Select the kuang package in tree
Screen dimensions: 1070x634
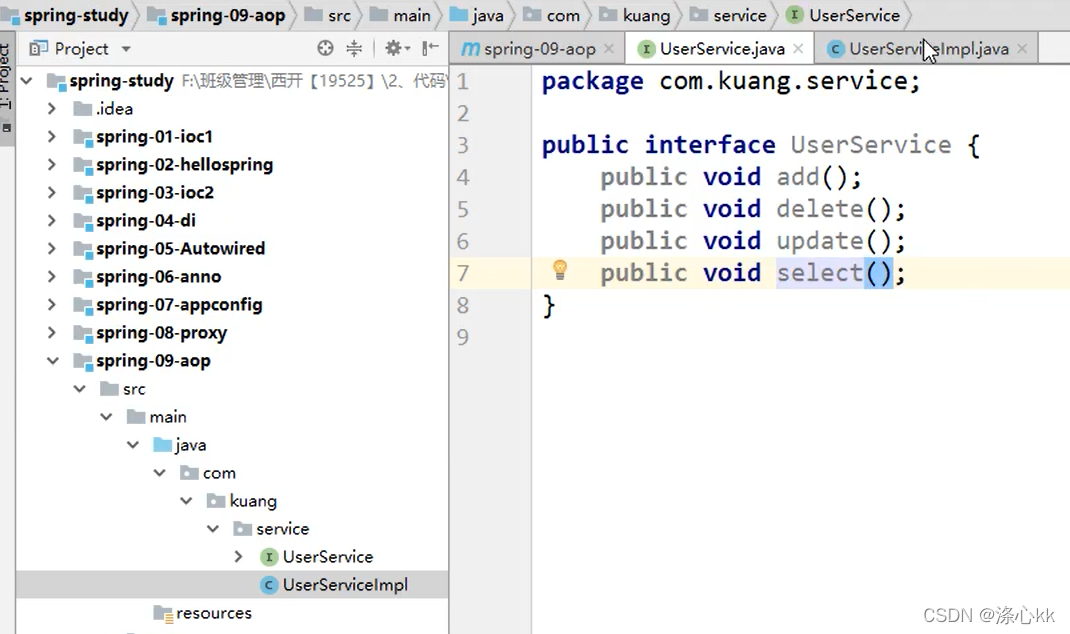252,500
